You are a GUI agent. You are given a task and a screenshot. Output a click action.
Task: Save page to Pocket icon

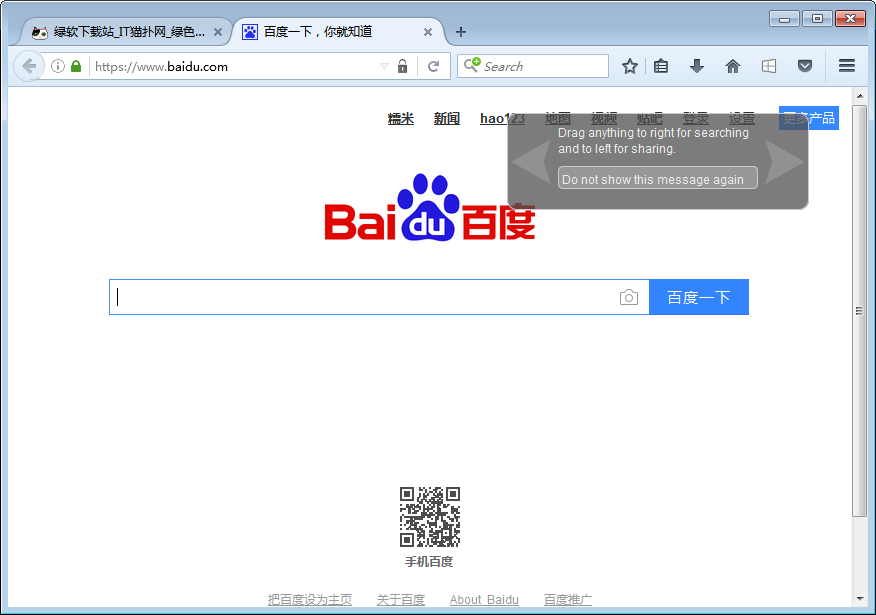(804, 66)
